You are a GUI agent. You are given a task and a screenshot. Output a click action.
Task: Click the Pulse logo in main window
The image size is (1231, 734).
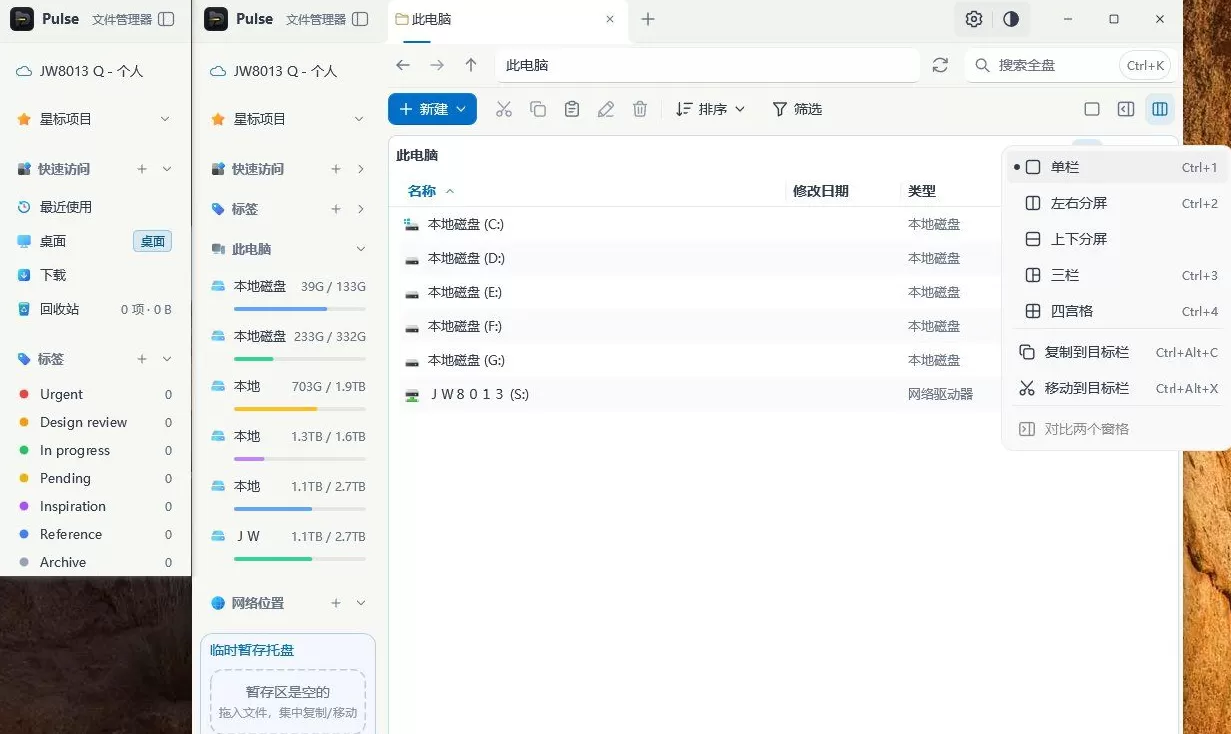[x=216, y=19]
